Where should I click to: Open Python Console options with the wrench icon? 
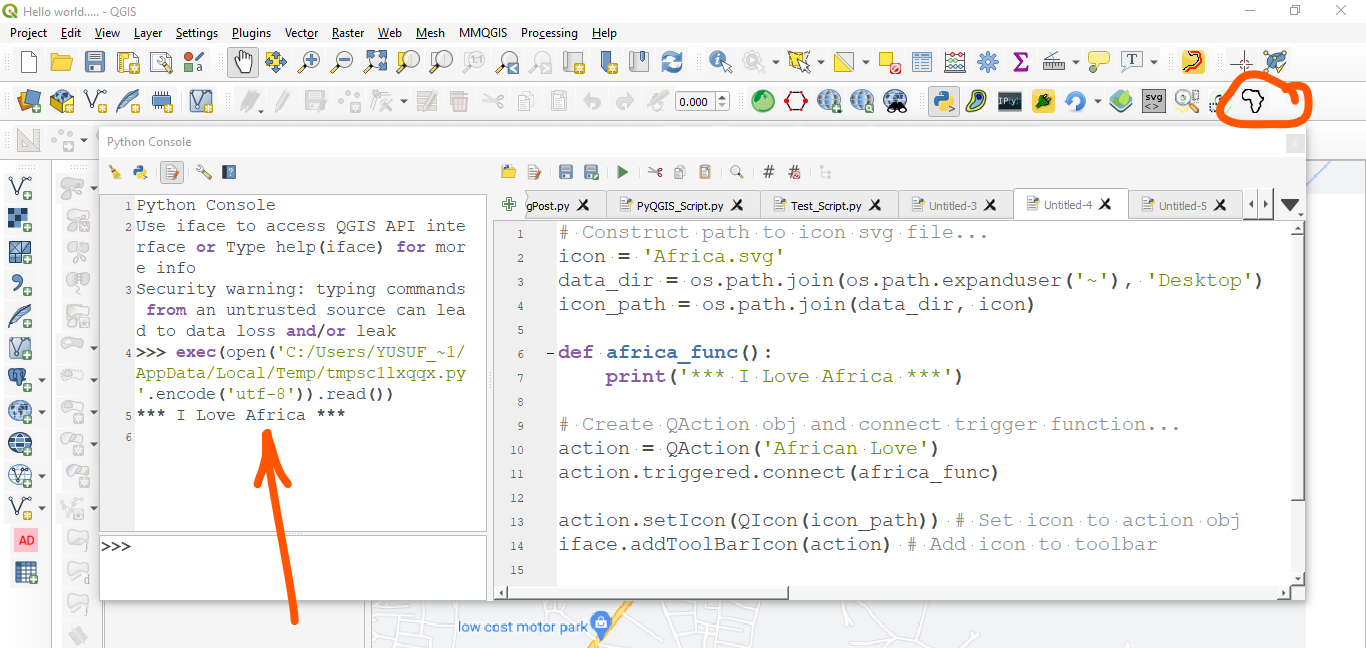point(203,171)
